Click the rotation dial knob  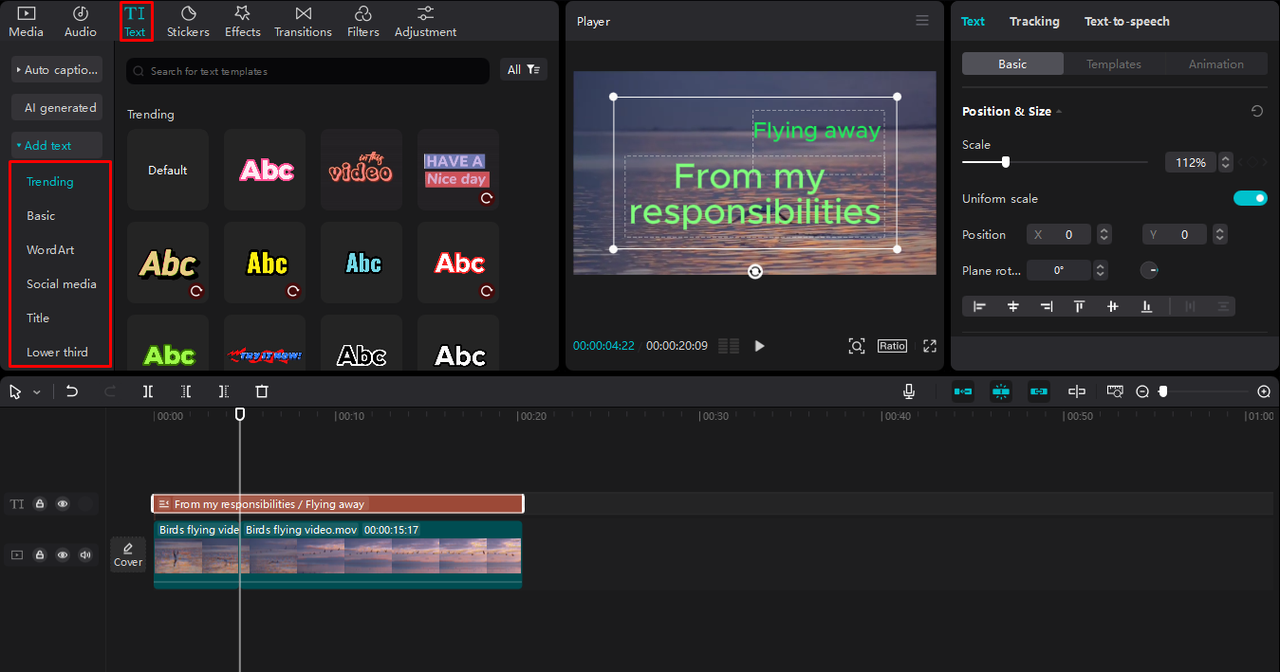pyautogui.click(x=1150, y=270)
